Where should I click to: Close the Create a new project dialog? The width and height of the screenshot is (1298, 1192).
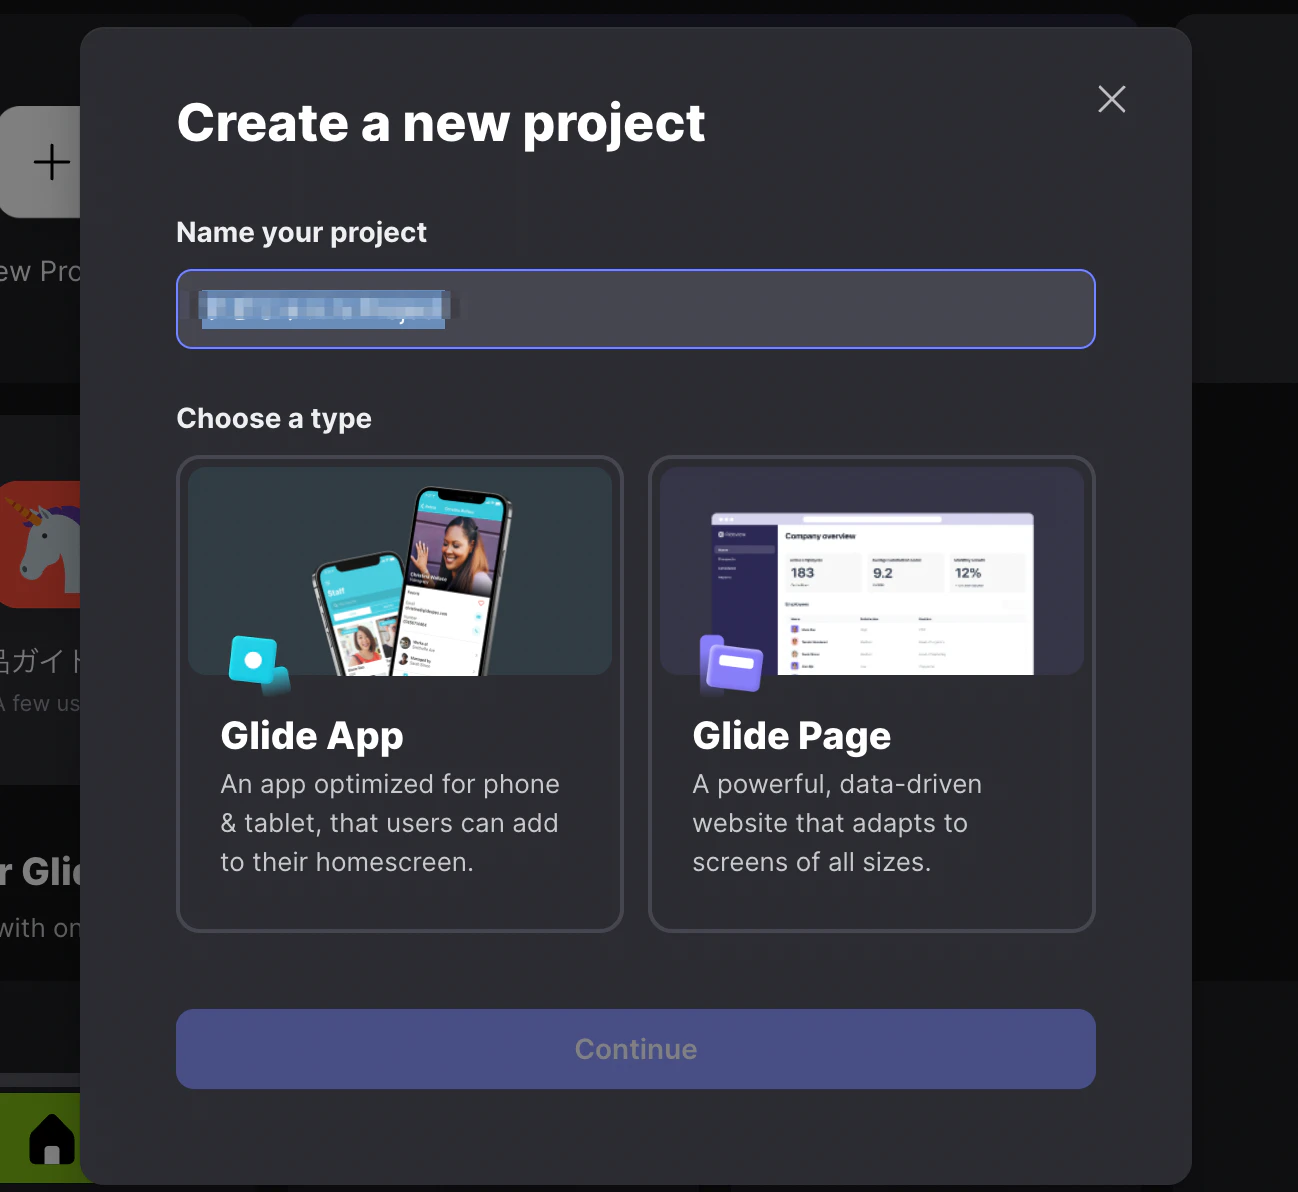1111,99
